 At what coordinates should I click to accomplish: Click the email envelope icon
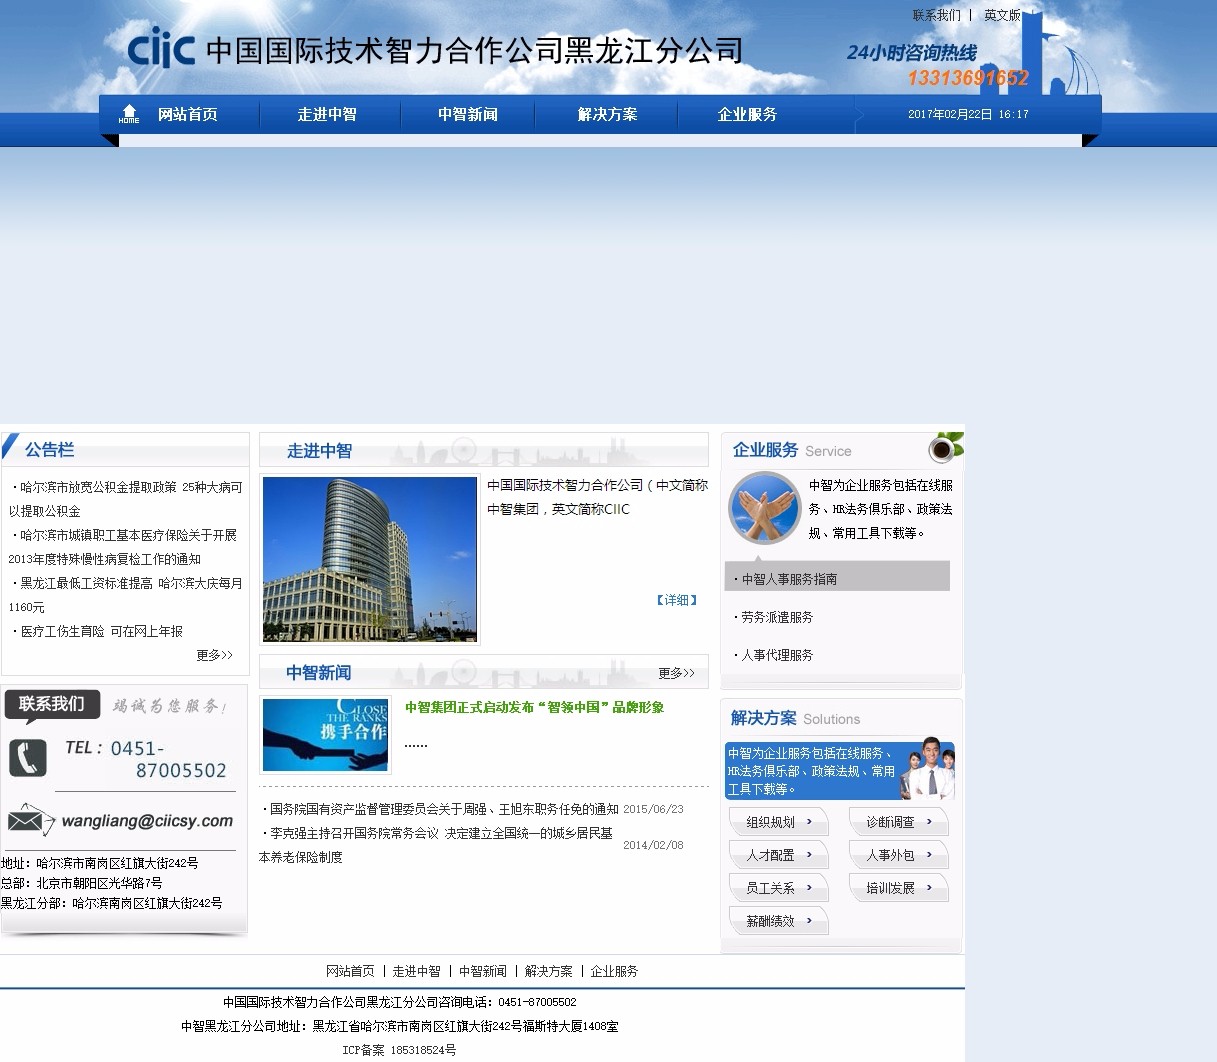point(30,820)
